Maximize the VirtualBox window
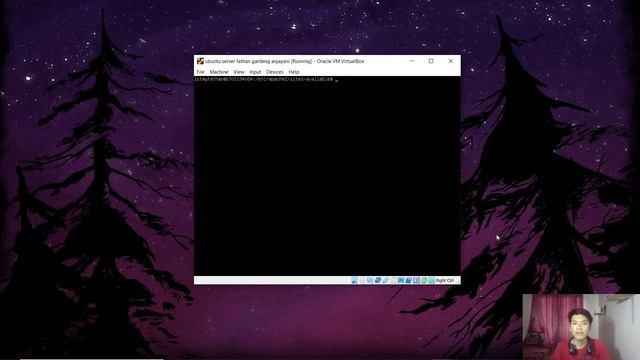Viewport: 640px width, 360px height. (431, 61)
